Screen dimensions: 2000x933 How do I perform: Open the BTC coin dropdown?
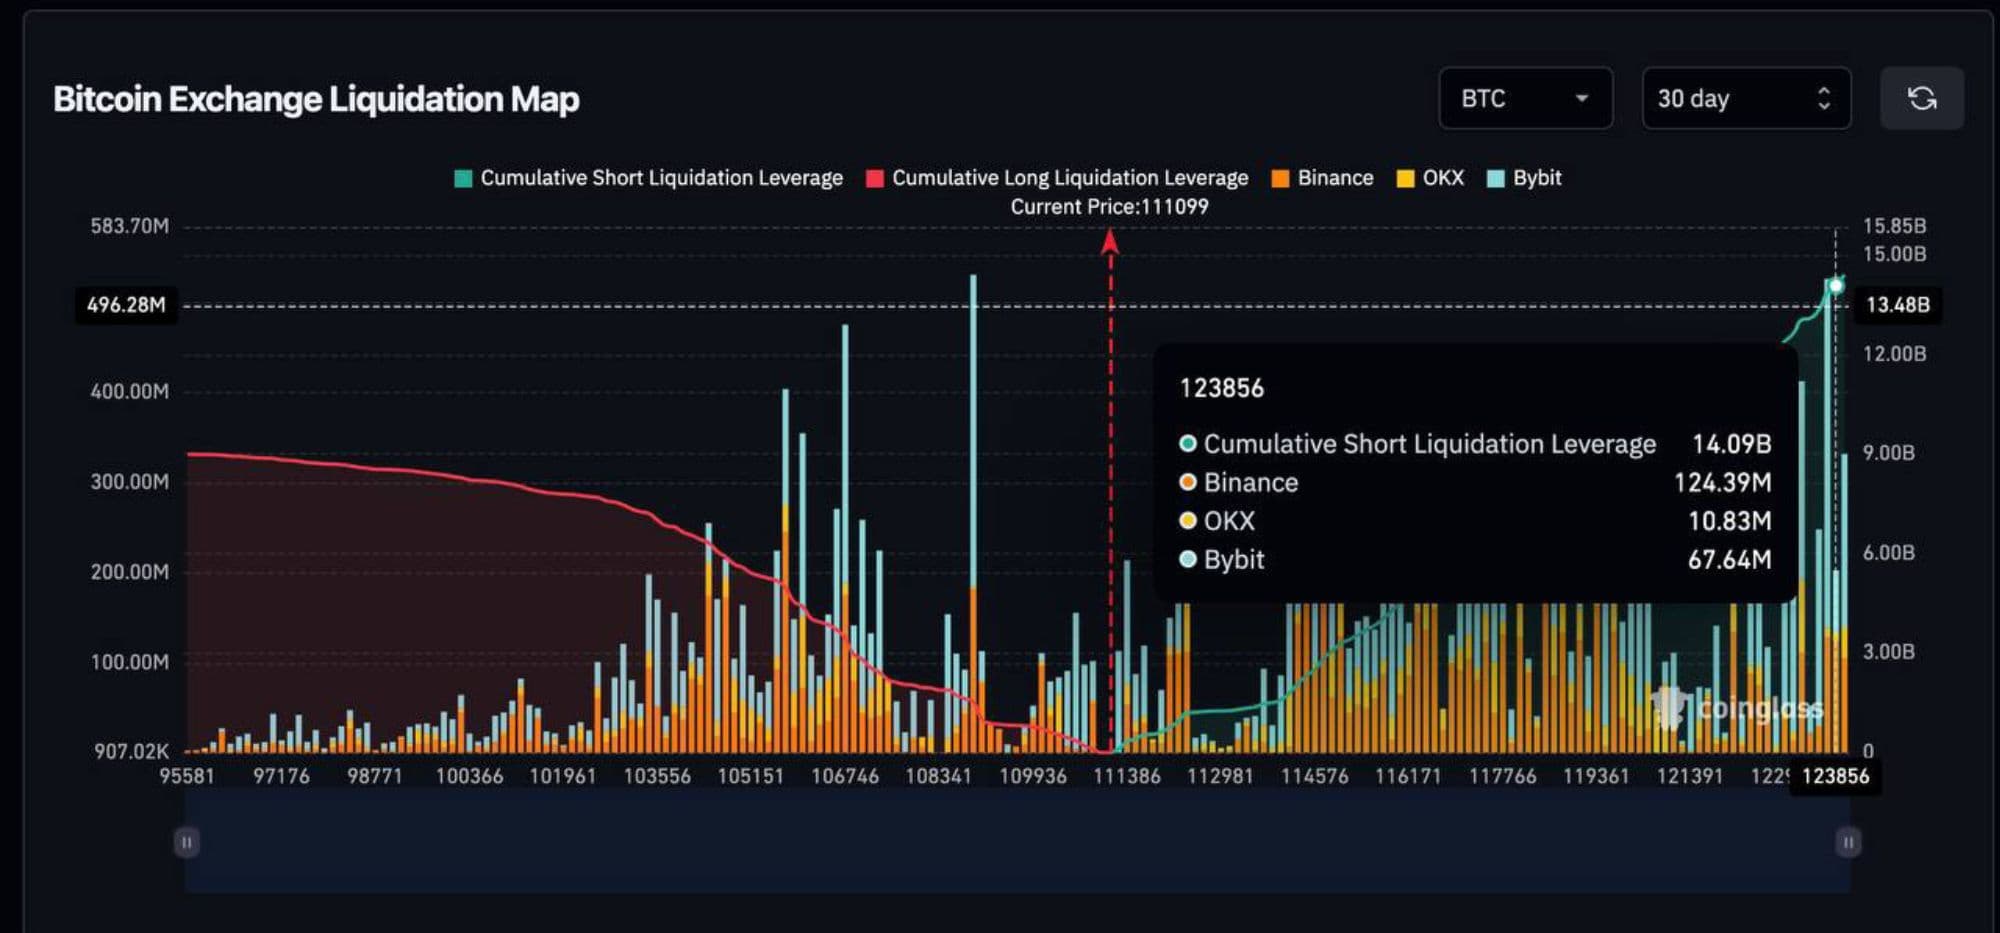tap(1524, 98)
